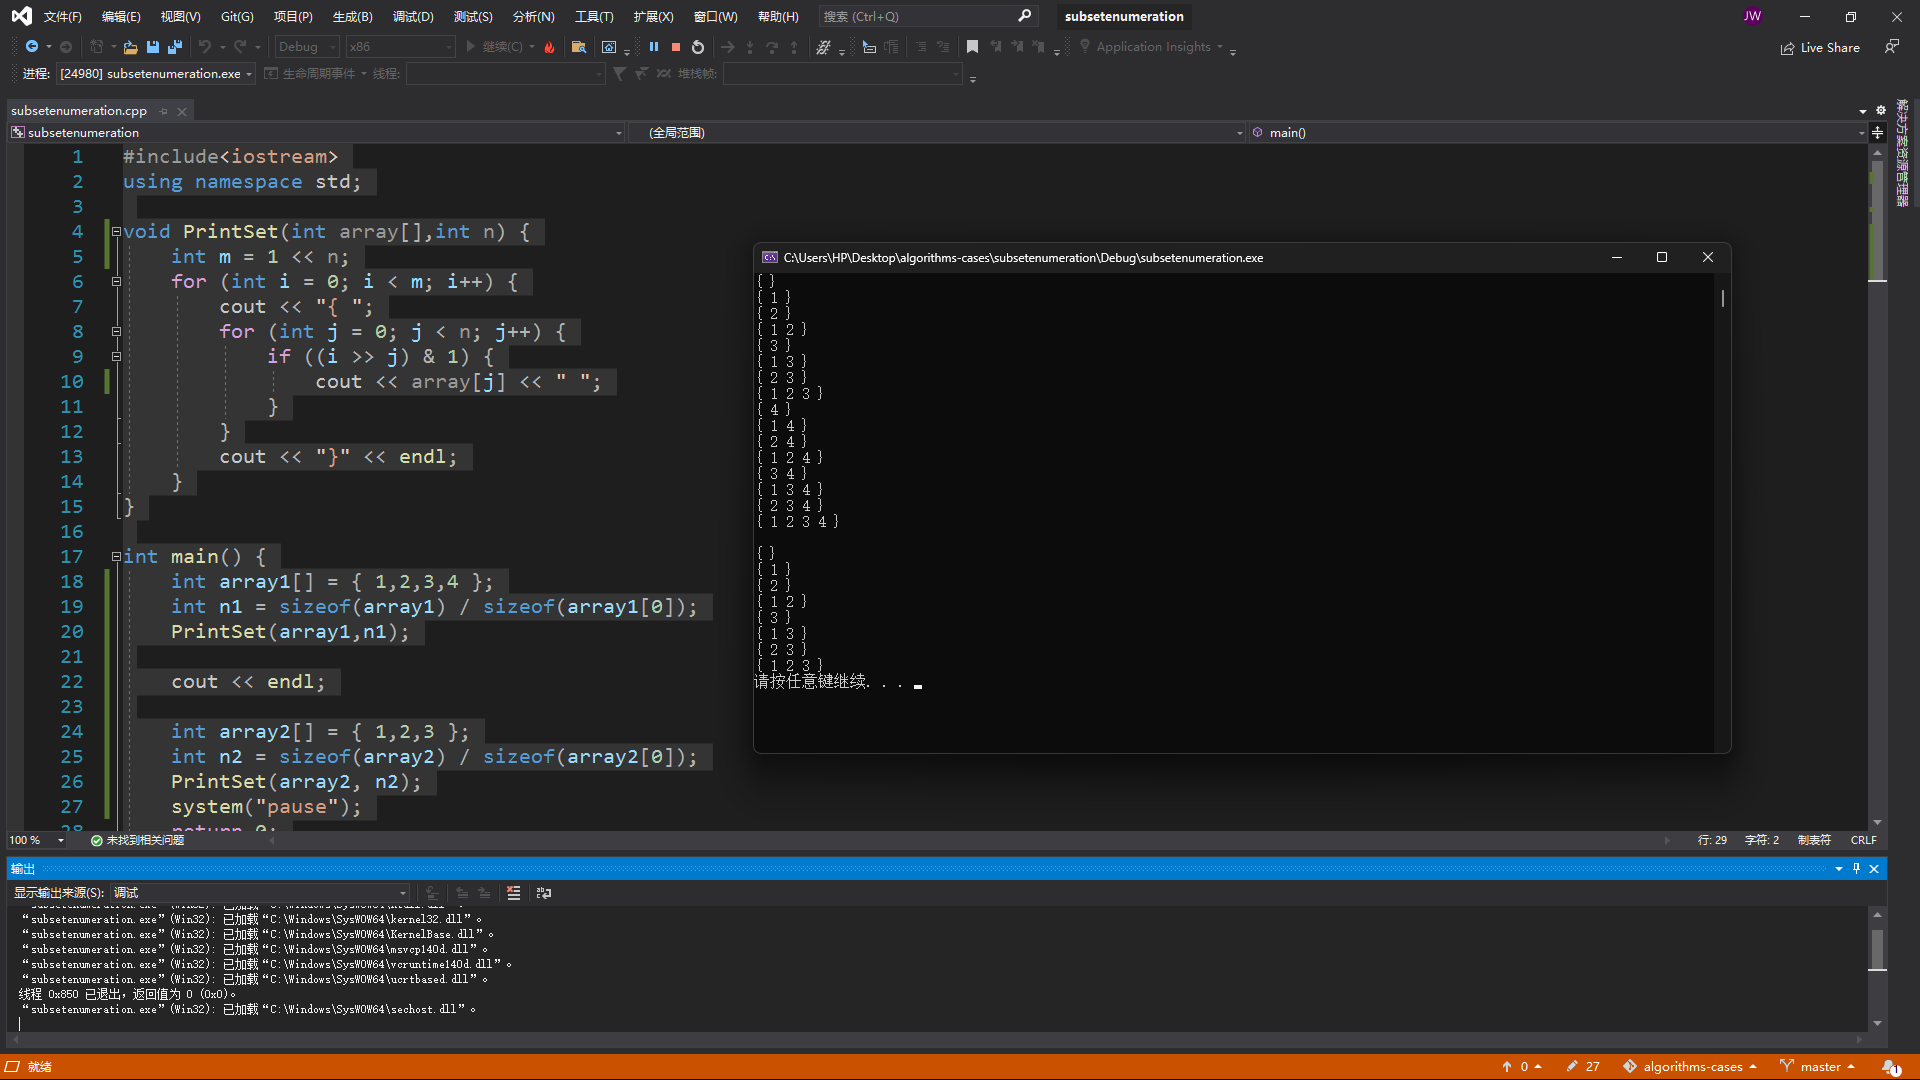Click the 27 pending changes pencil
Screen dimensions: 1920x1080
tap(1583, 1067)
